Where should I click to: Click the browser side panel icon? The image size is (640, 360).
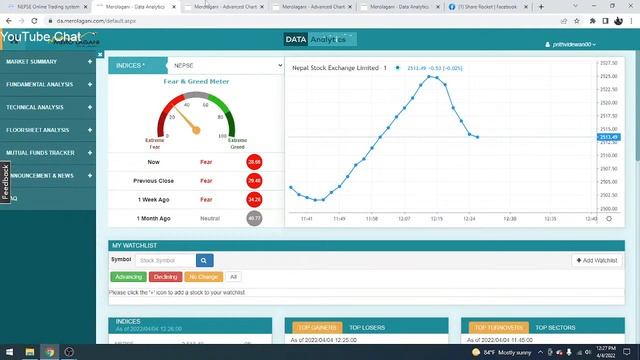tap(605, 21)
